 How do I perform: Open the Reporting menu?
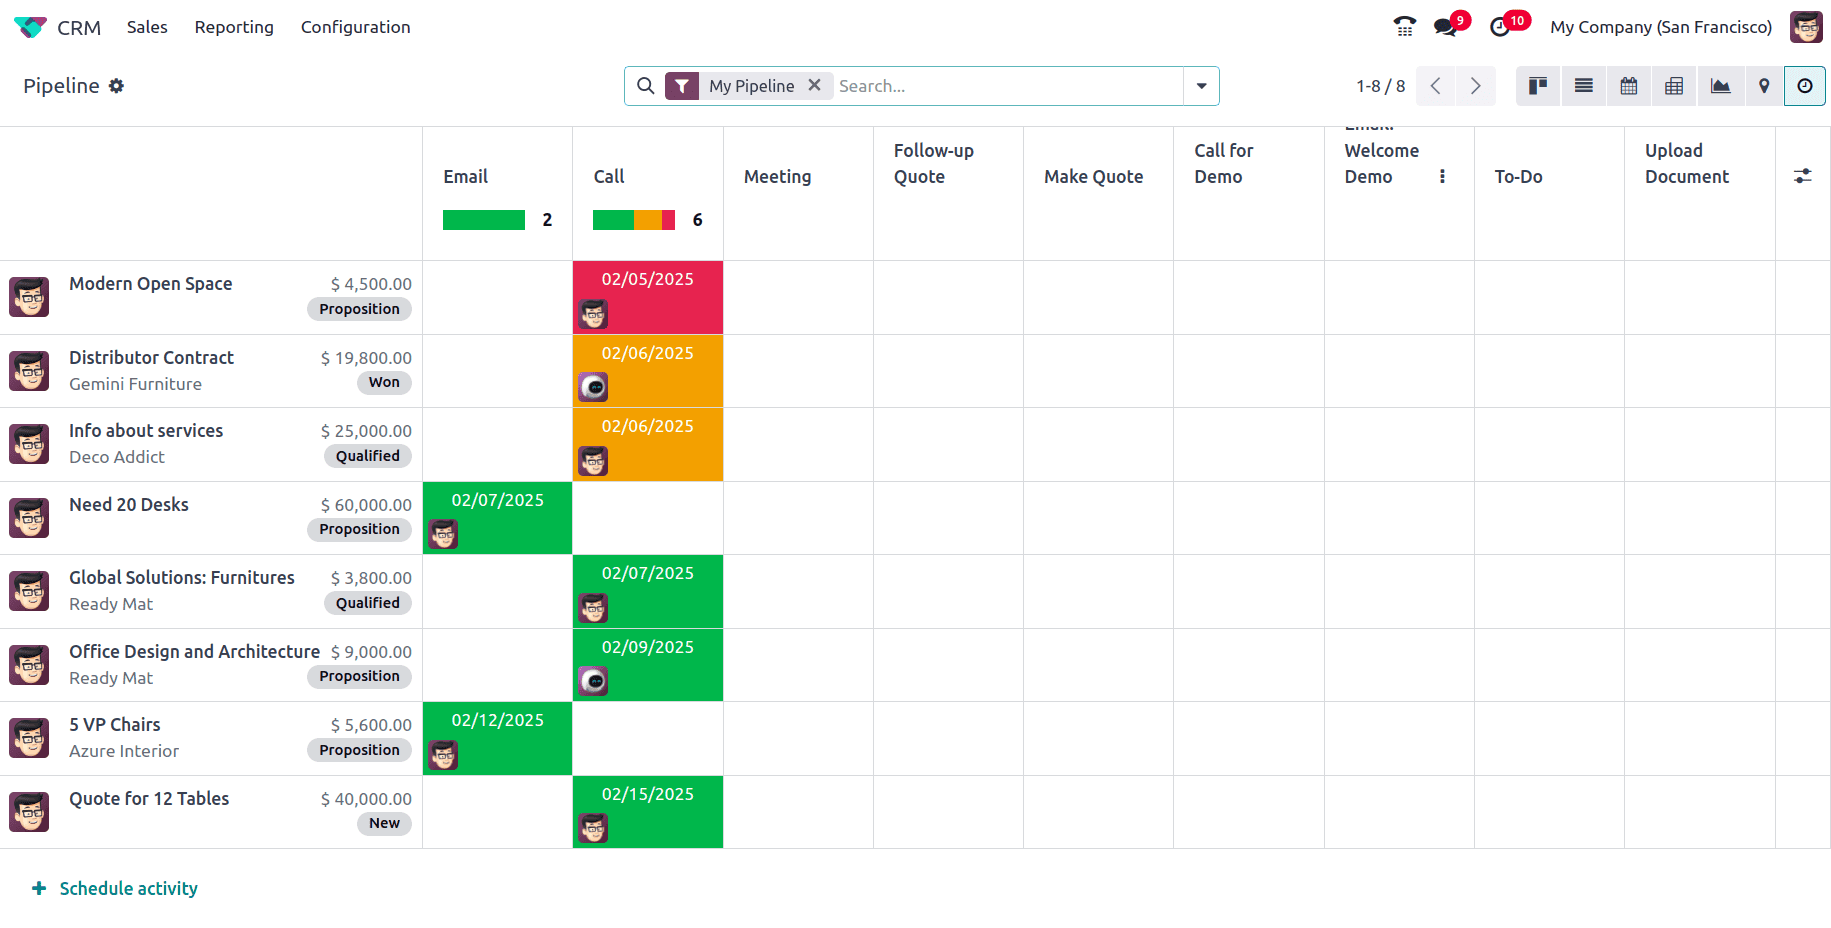234,27
